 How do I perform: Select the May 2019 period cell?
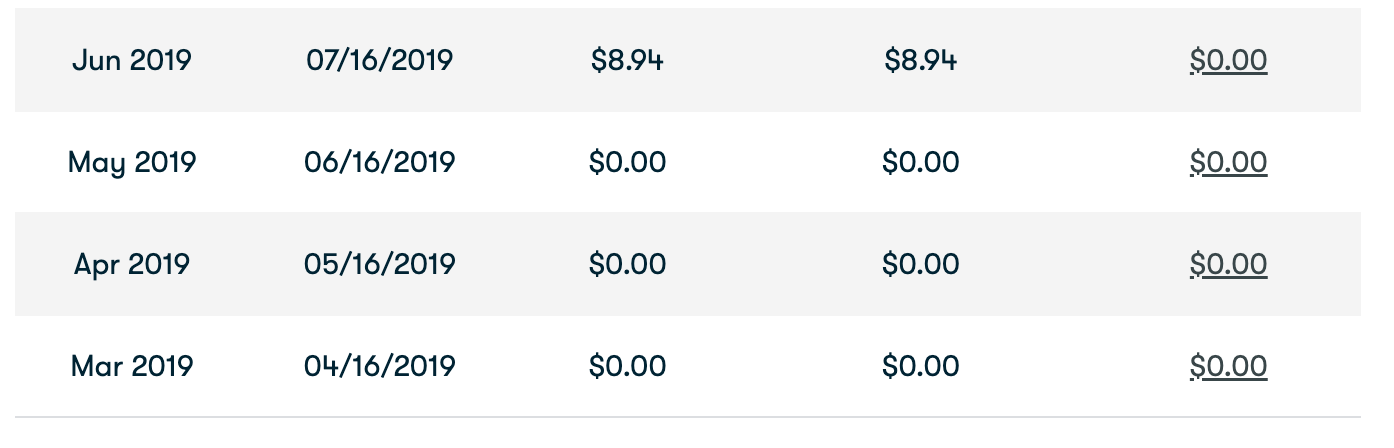(x=132, y=162)
